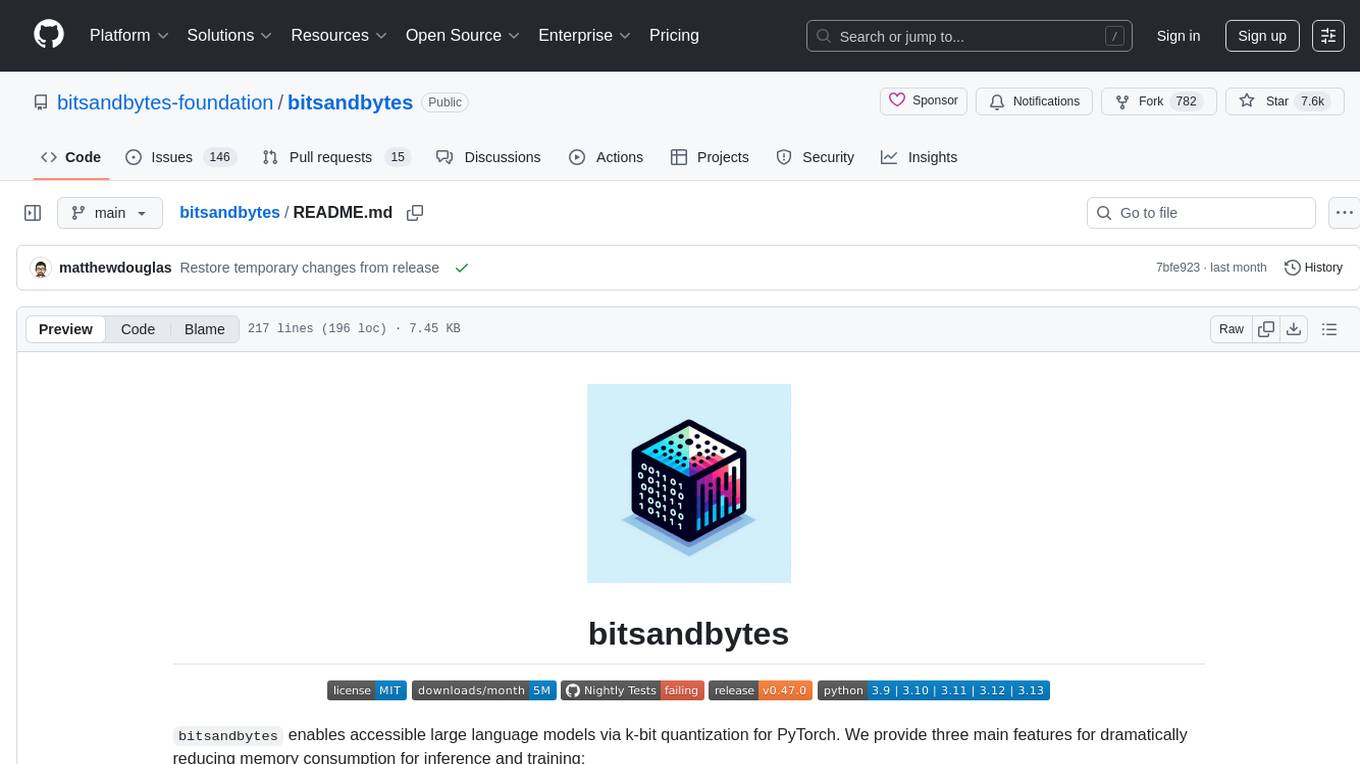Focus the Go to file field
Viewport: 1360px width, 764px height.
(x=1201, y=213)
